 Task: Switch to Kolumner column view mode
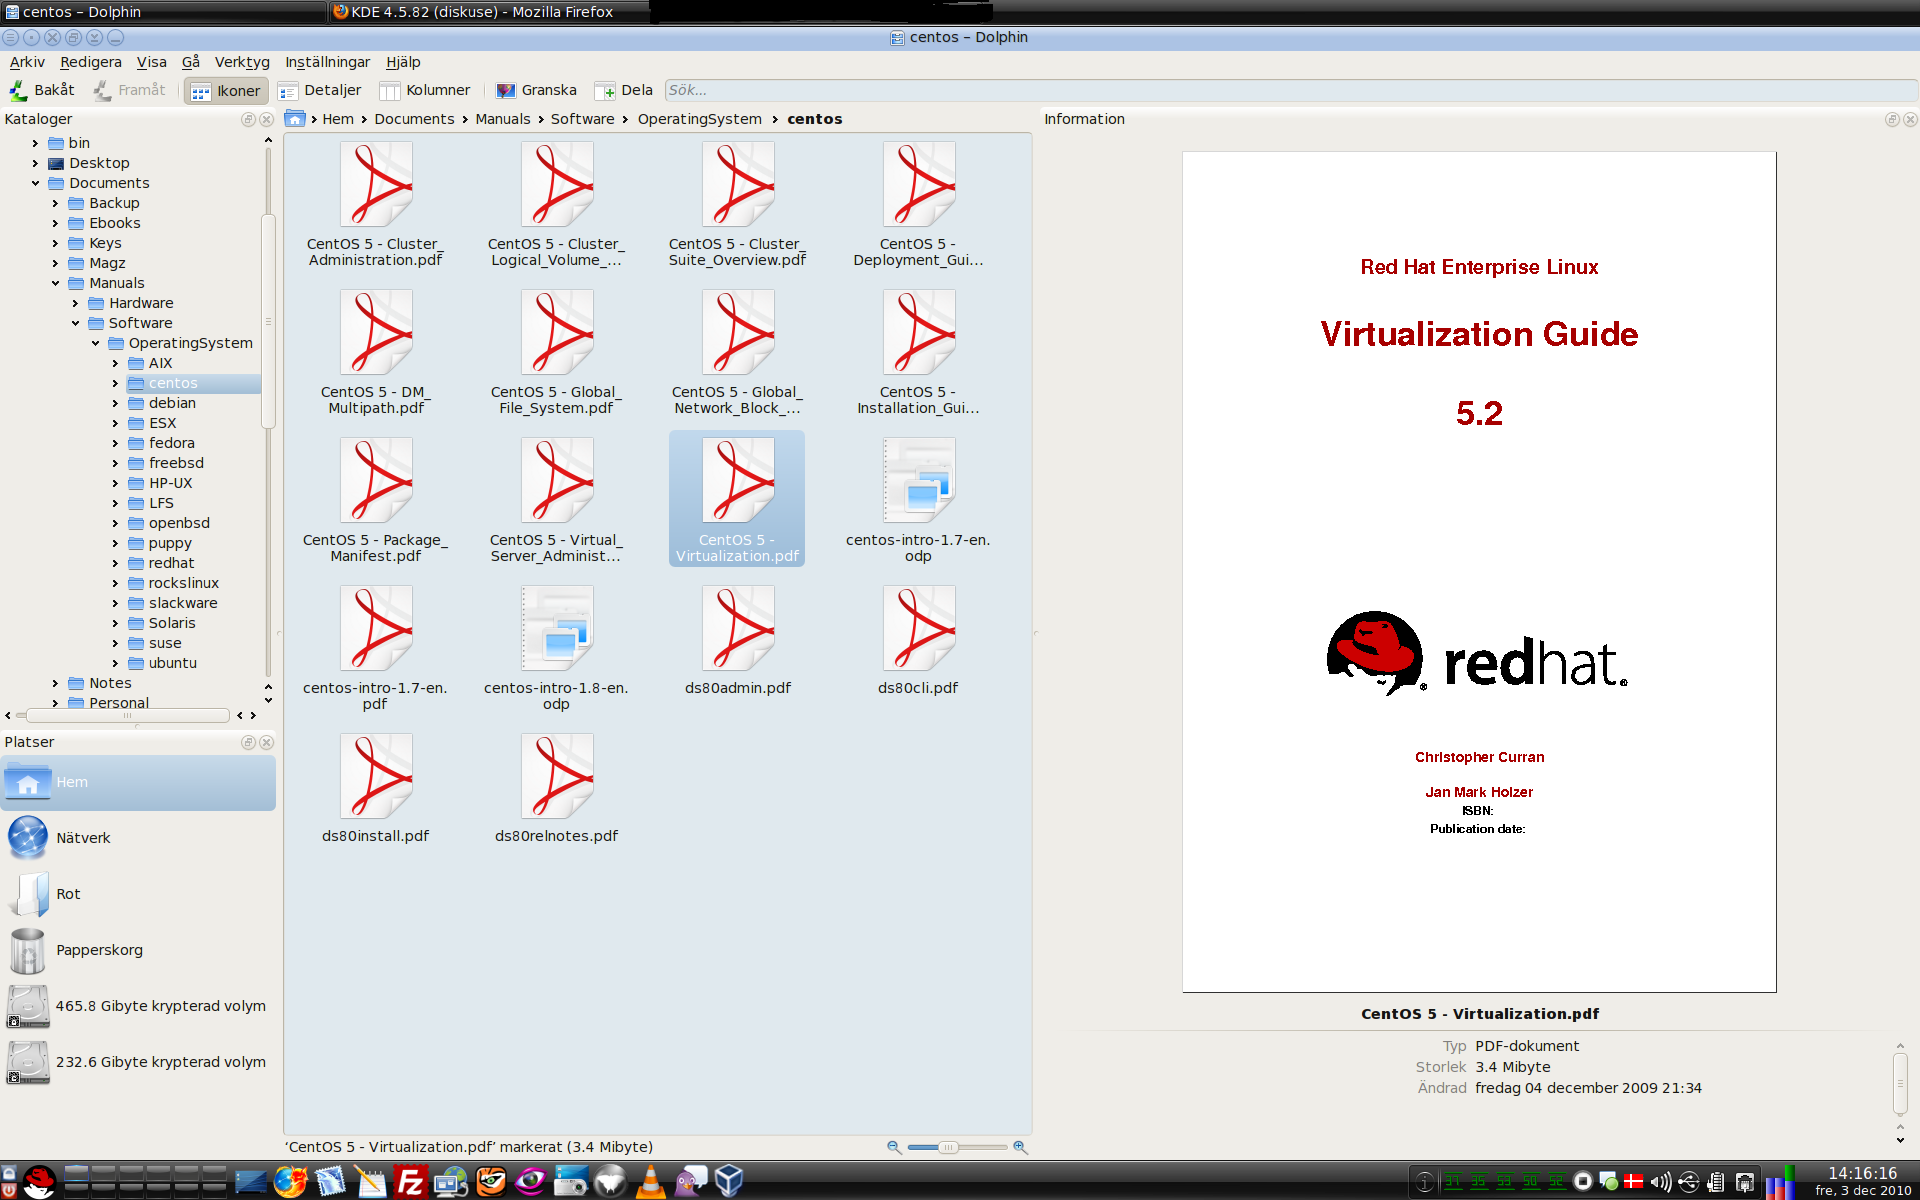[425, 90]
